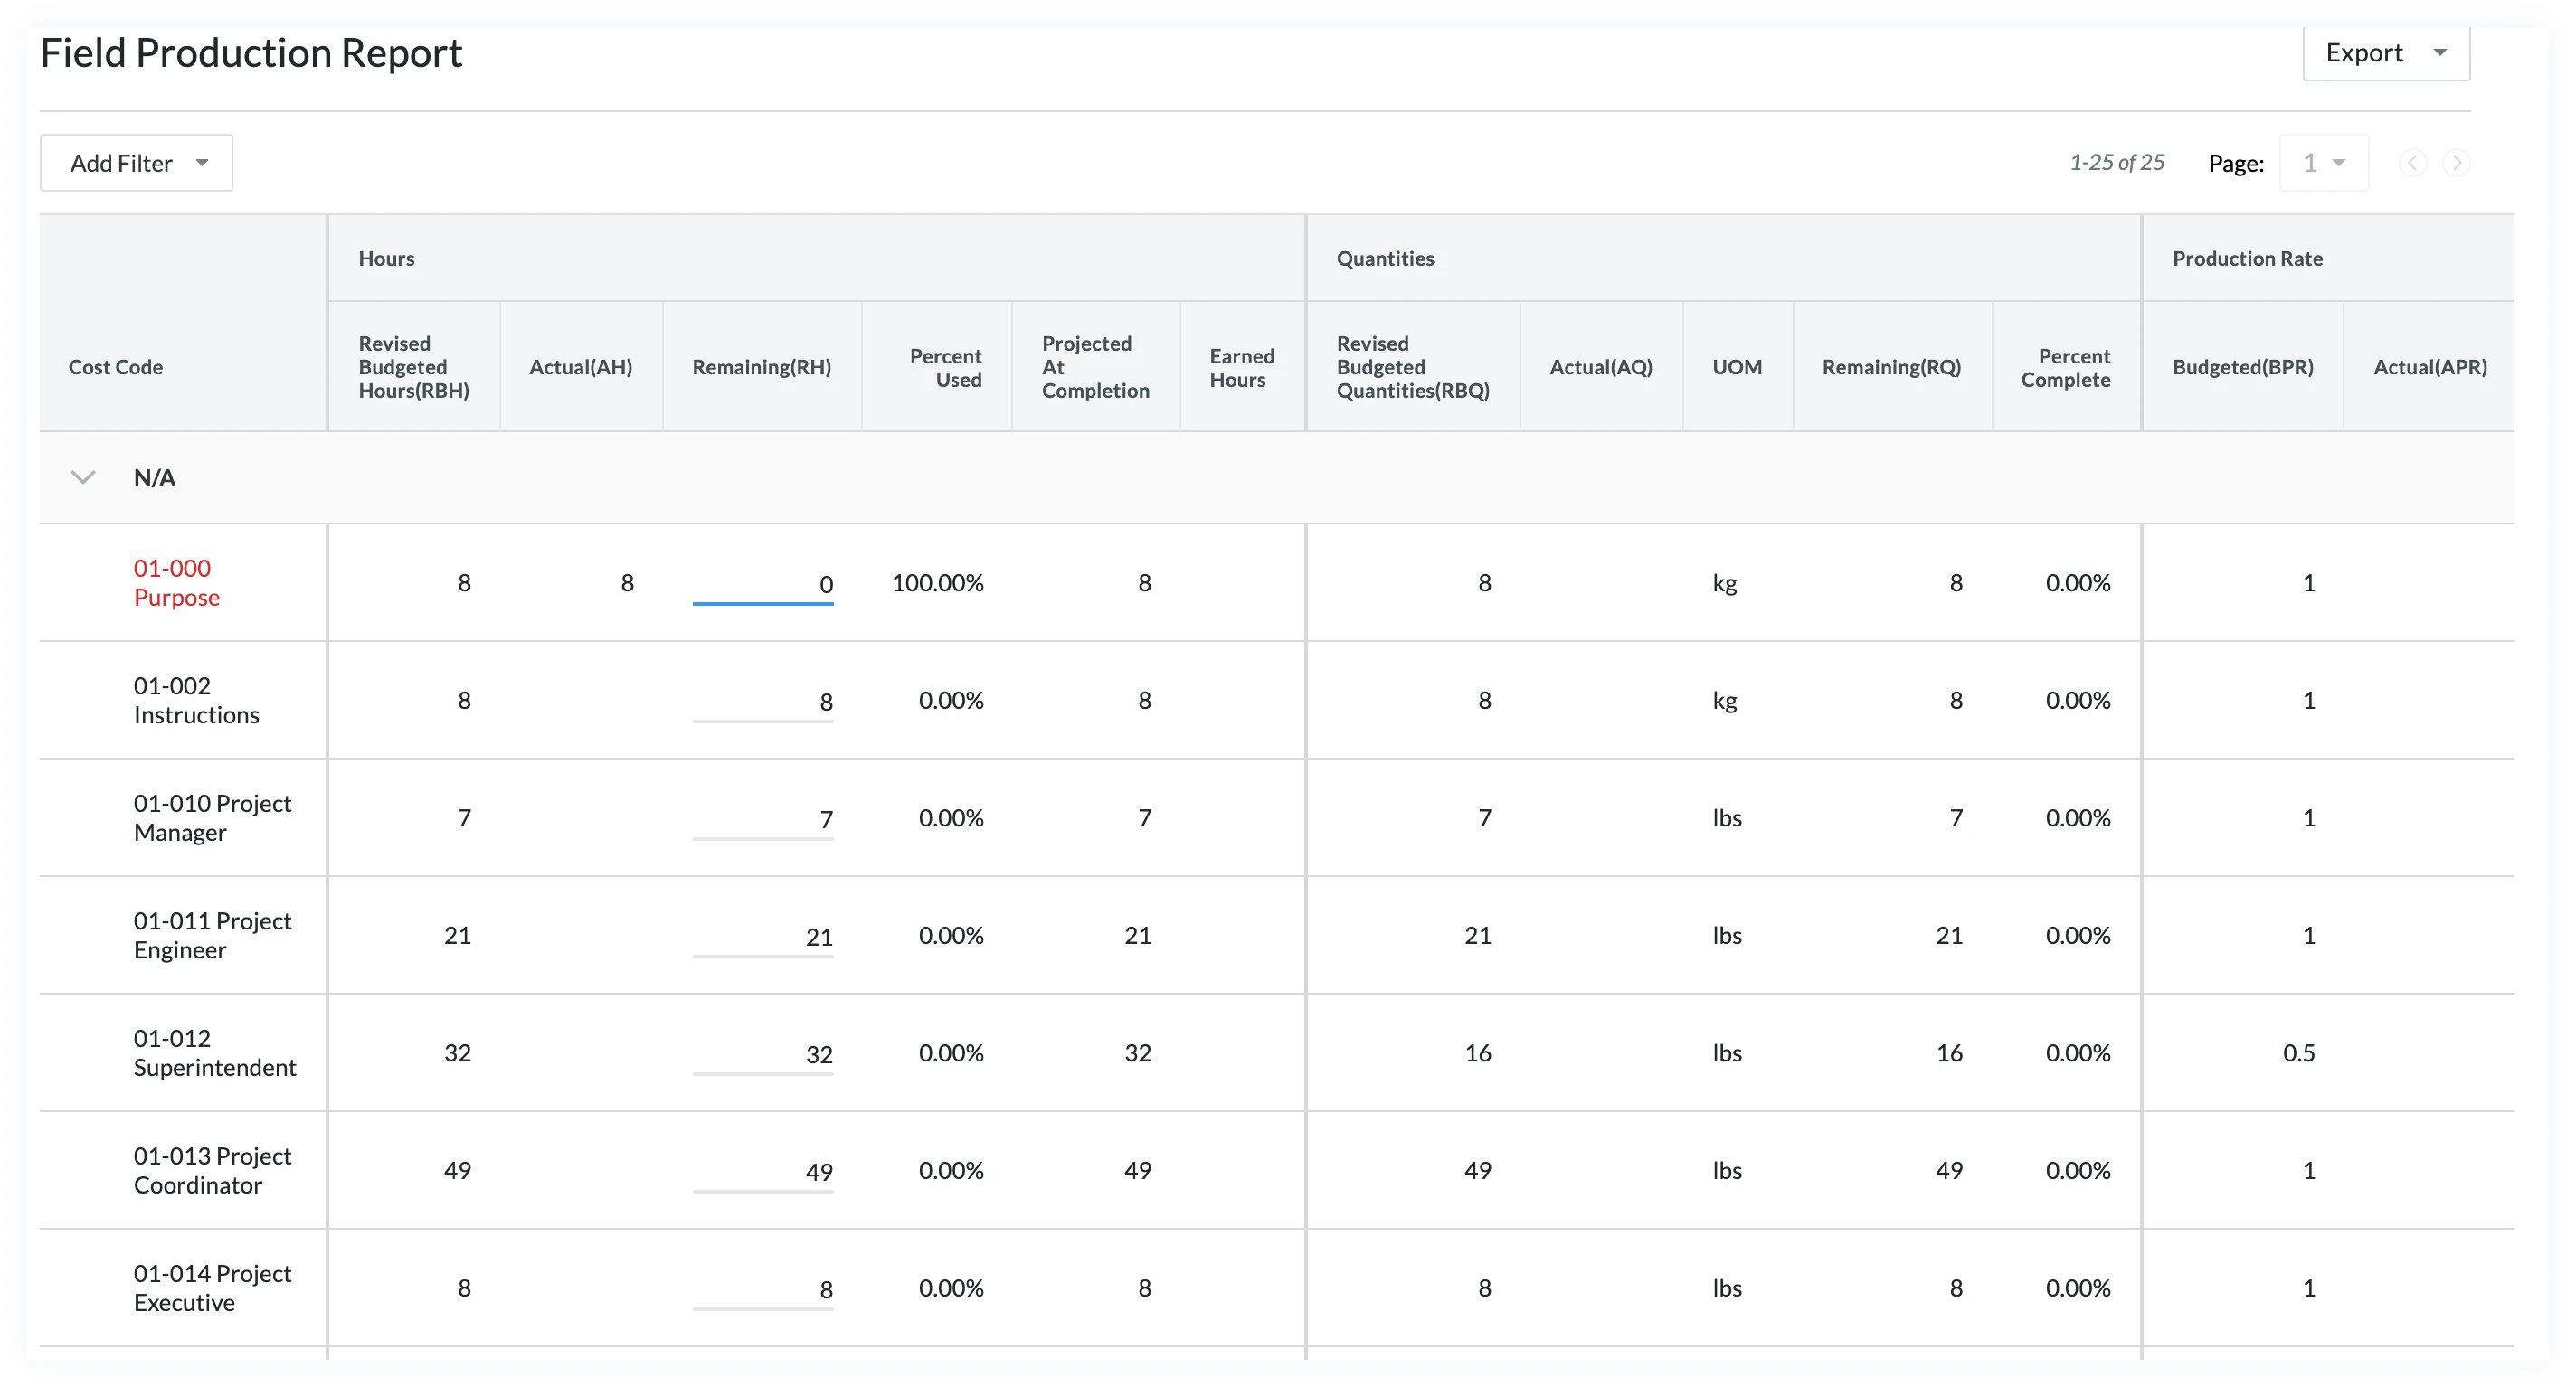Select the 01-011 Project Engineer row label

click(x=212, y=936)
